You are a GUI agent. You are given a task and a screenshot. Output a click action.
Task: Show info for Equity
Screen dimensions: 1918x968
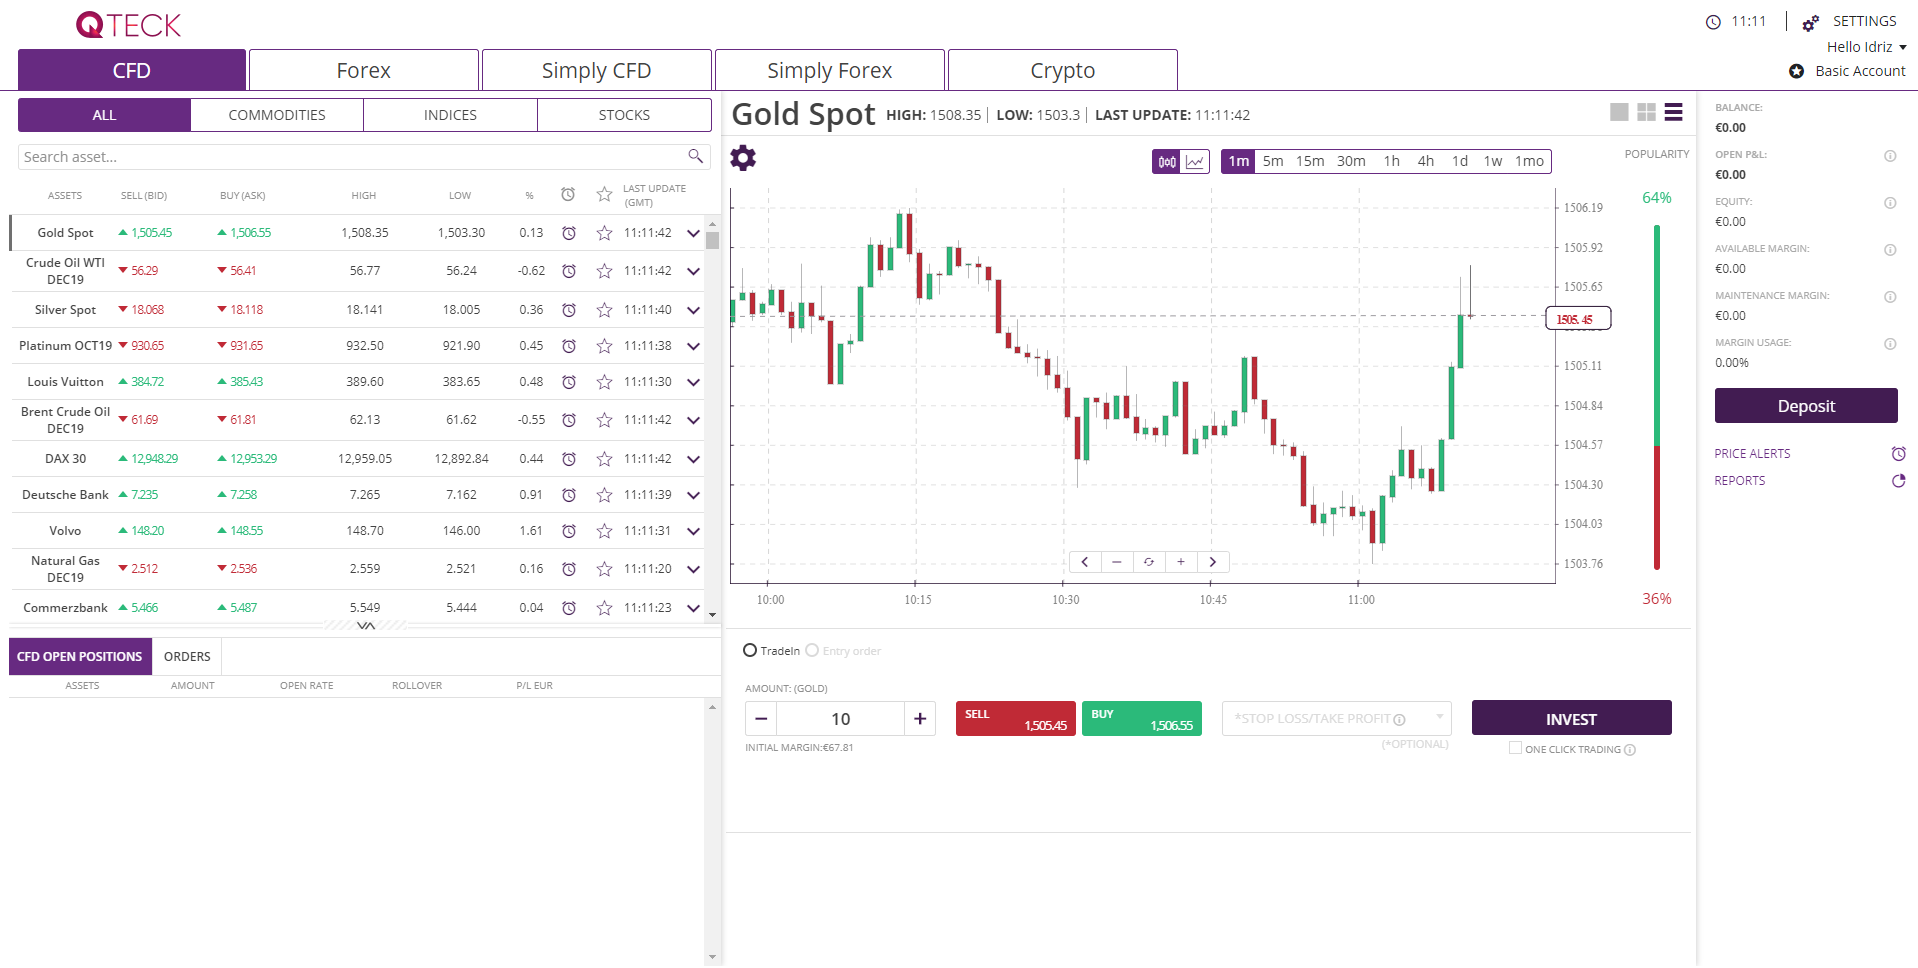1890,203
